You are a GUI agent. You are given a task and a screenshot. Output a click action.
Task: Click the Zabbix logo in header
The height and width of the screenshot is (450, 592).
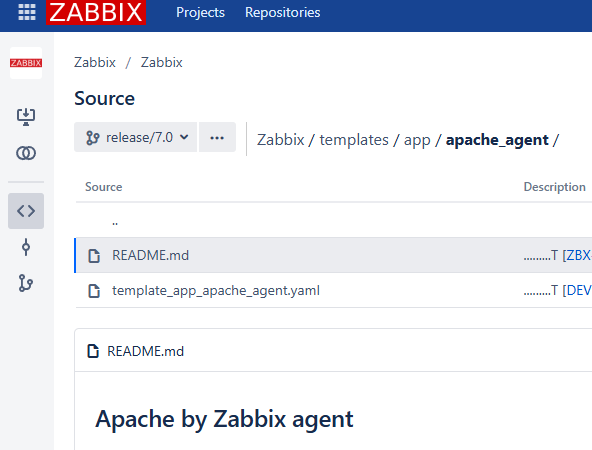tap(96, 12)
